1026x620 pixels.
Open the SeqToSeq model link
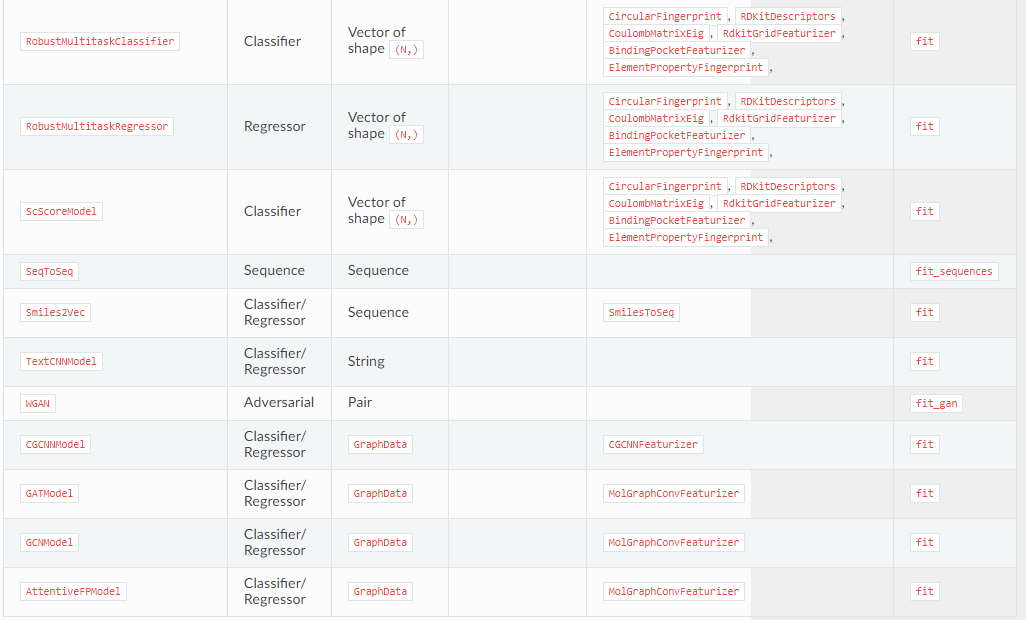click(x=48, y=271)
